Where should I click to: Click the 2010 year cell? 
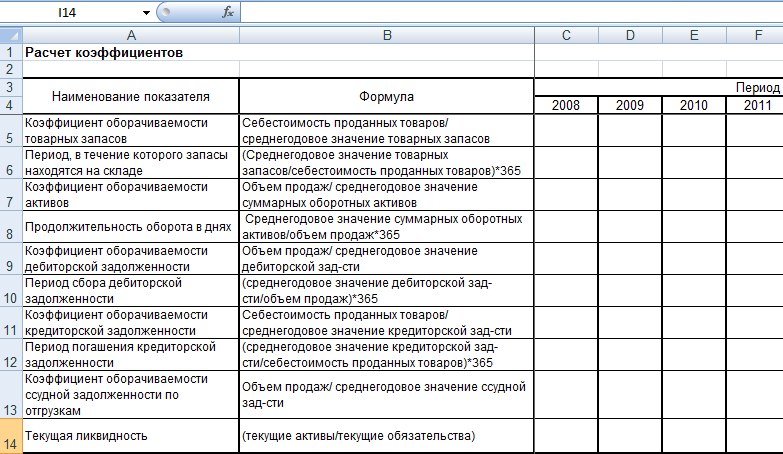[694, 105]
